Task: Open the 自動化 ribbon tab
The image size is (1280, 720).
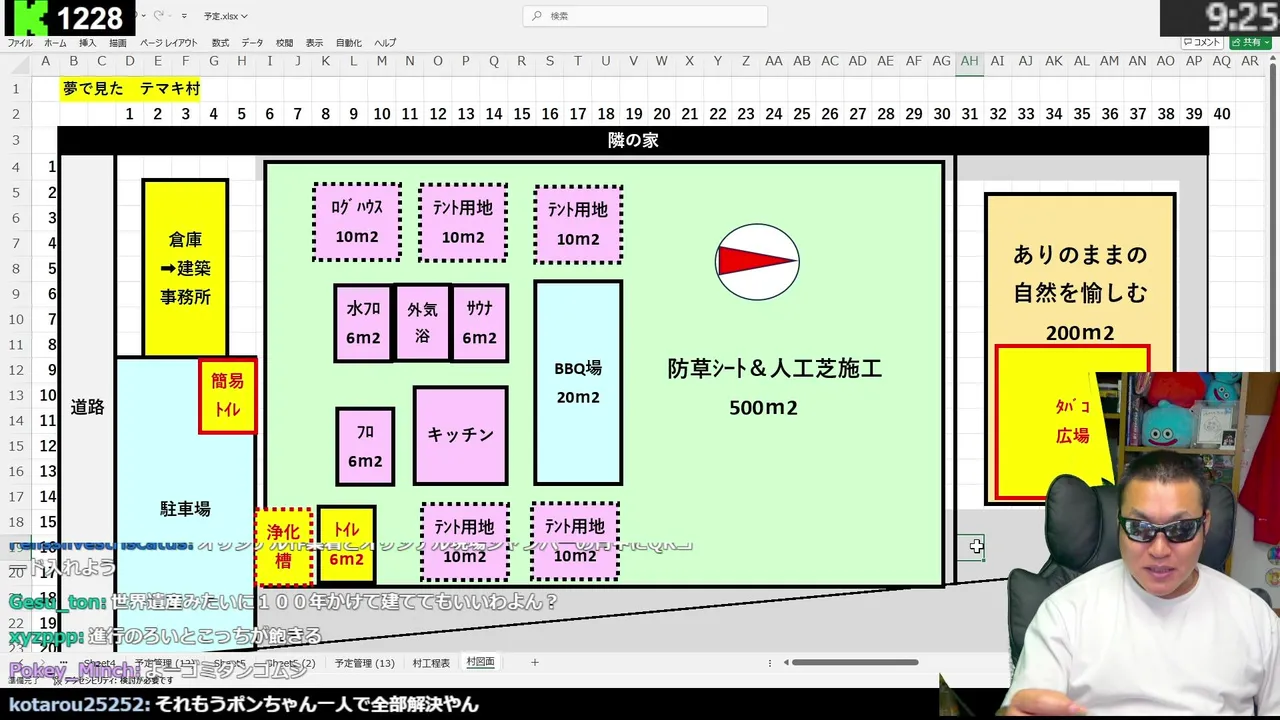Action: tap(349, 43)
